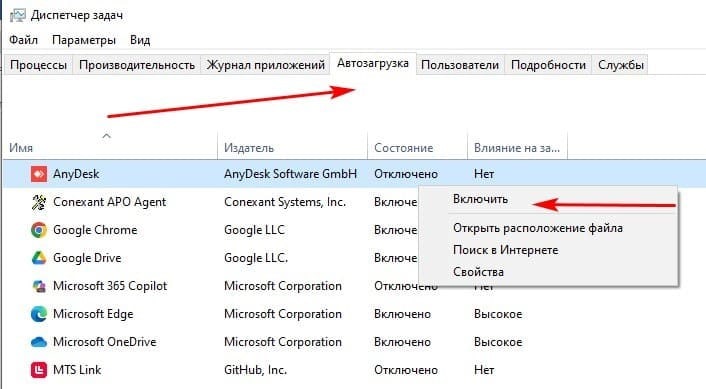Viewport: 706px width, 389px height.
Task: Click the Google Drive icon
Action: [x=39, y=258]
